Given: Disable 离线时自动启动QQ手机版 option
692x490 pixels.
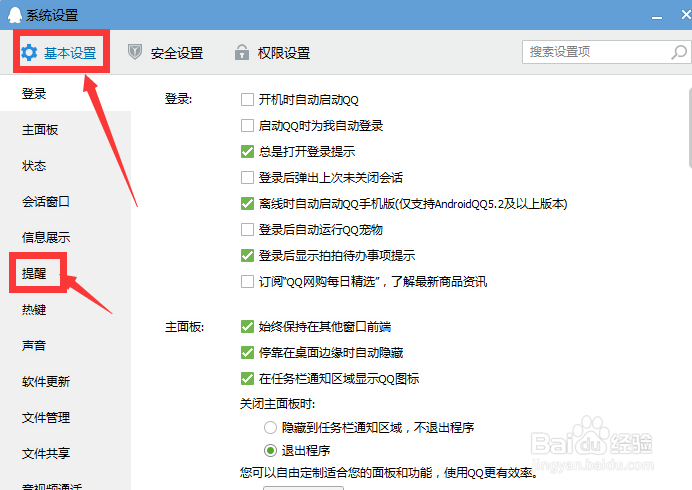Looking at the screenshot, I should [x=247, y=204].
